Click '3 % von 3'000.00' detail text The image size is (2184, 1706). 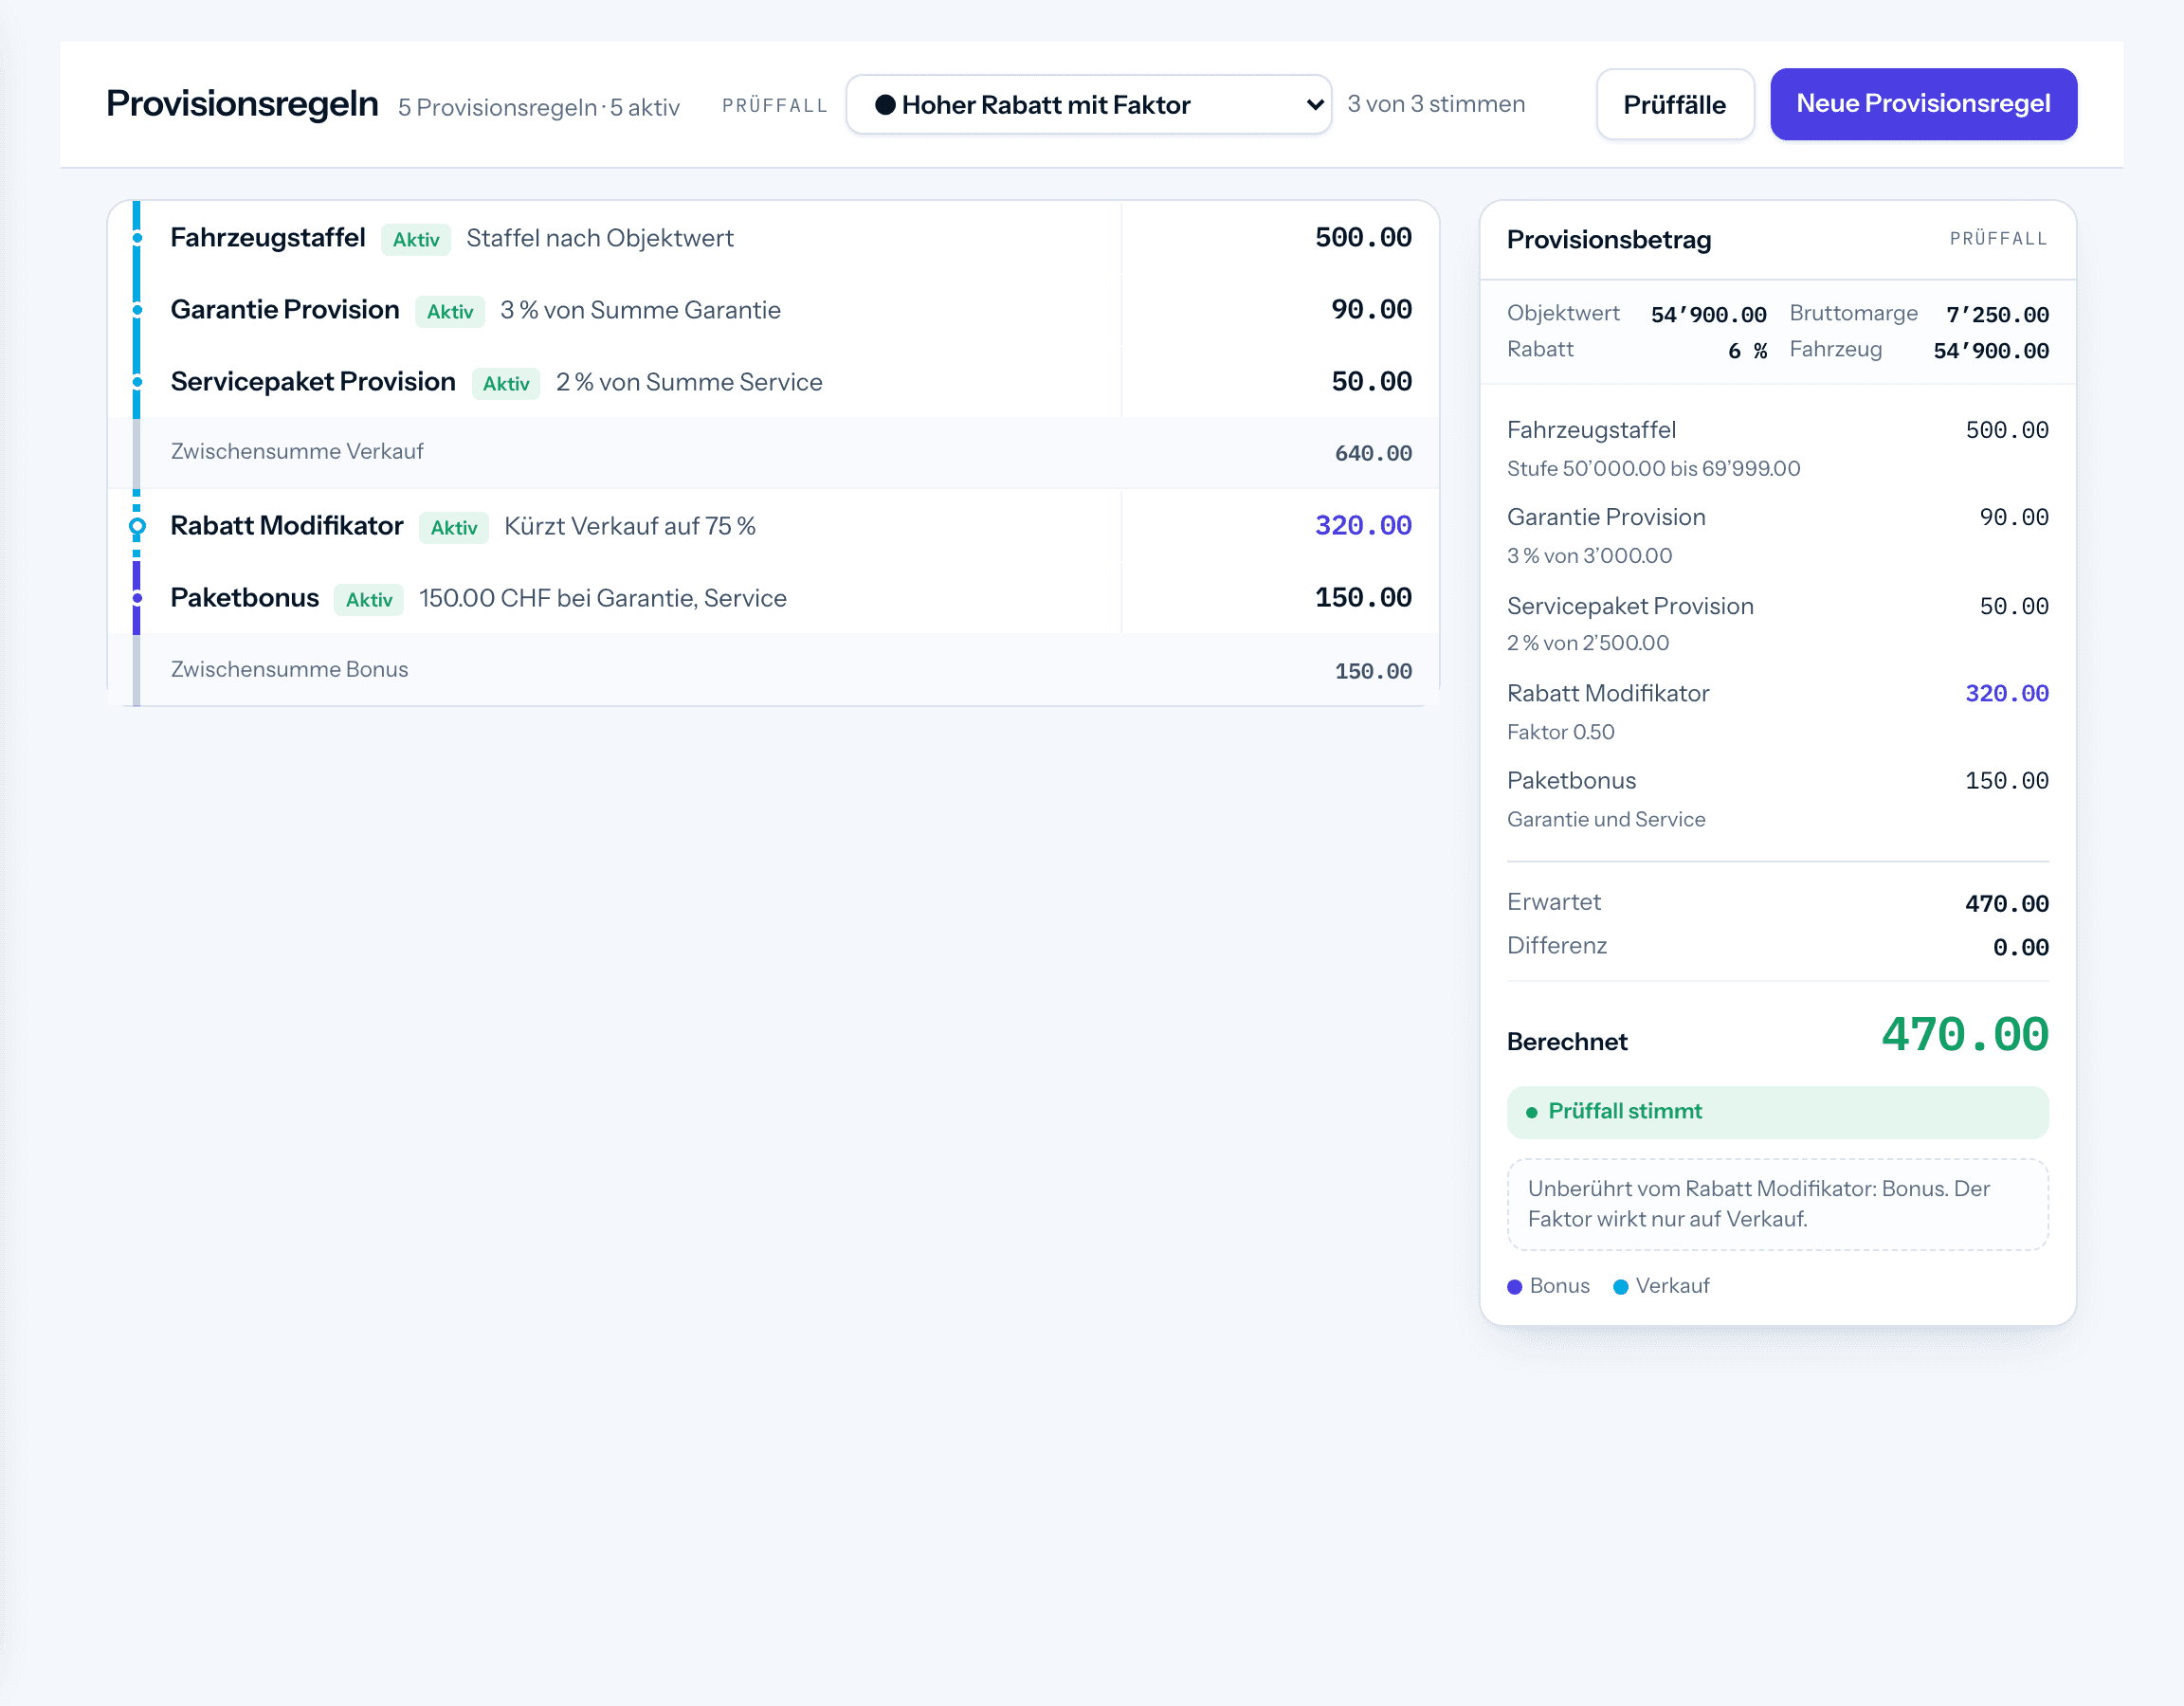(1589, 556)
